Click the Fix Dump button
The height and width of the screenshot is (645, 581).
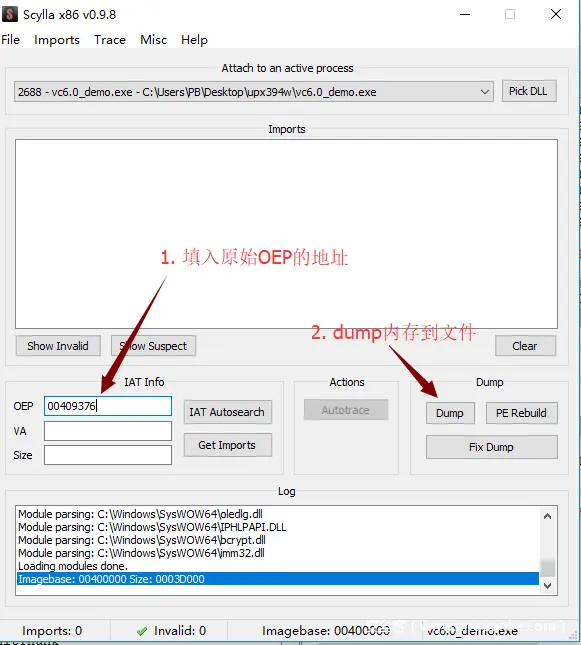click(492, 447)
